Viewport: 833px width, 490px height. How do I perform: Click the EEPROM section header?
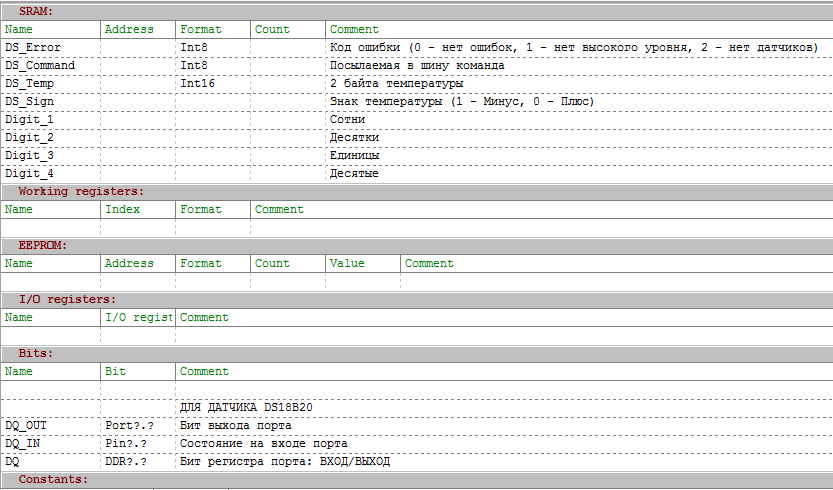point(43,245)
